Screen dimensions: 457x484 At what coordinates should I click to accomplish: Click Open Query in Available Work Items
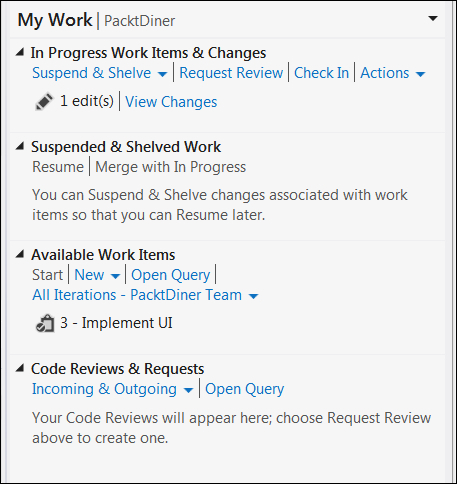pos(170,275)
